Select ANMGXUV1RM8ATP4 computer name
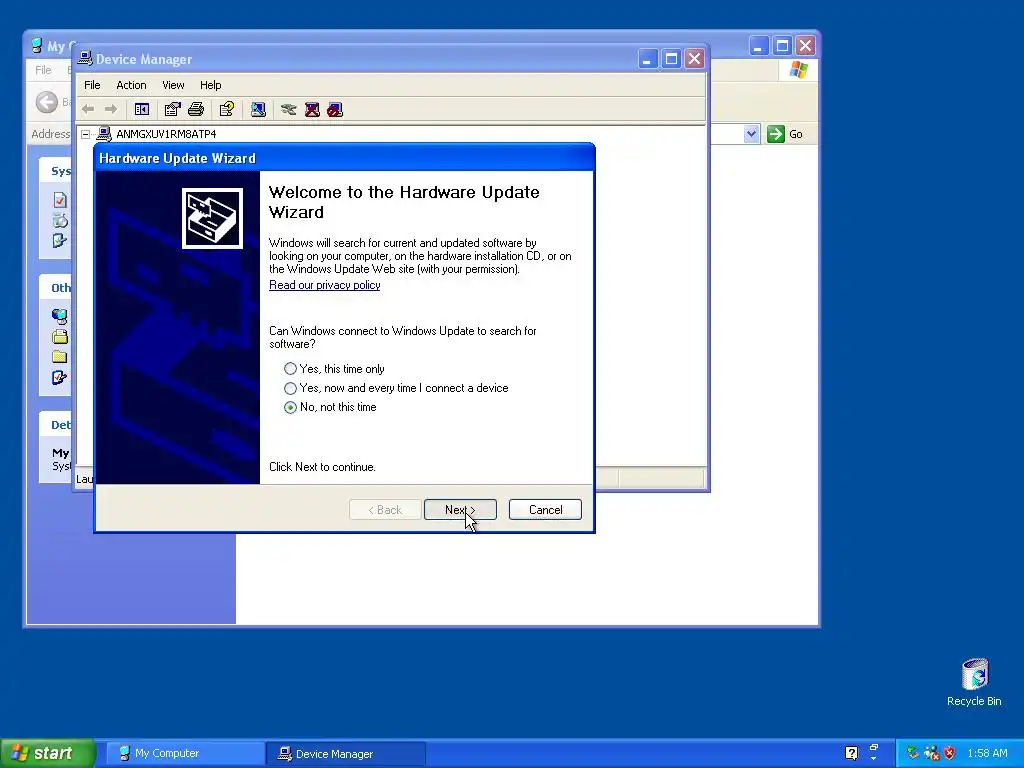This screenshot has width=1024, height=768. (166, 134)
